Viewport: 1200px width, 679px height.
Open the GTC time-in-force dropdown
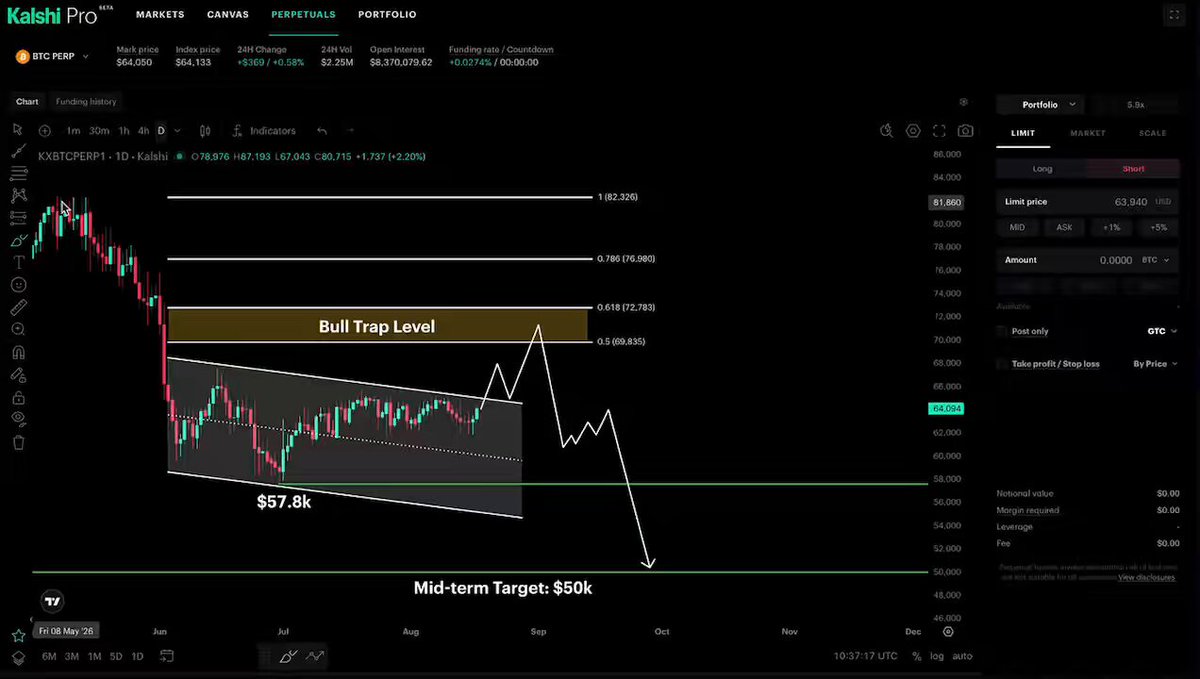click(x=1161, y=331)
